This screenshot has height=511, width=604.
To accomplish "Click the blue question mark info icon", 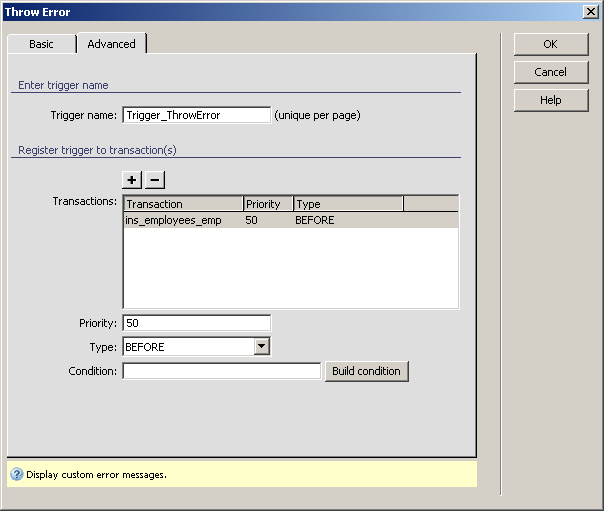I will [16, 474].
